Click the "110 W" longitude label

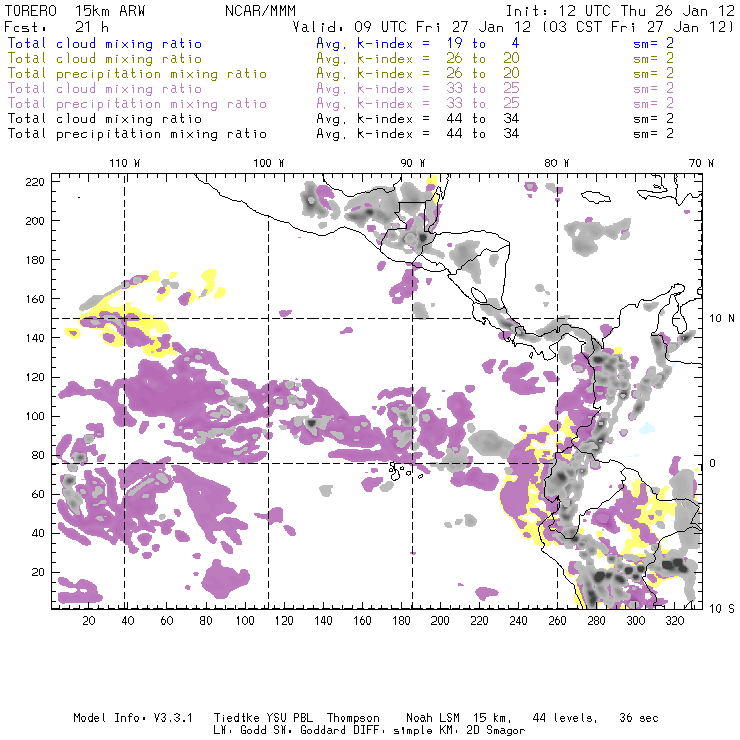click(125, 163)
